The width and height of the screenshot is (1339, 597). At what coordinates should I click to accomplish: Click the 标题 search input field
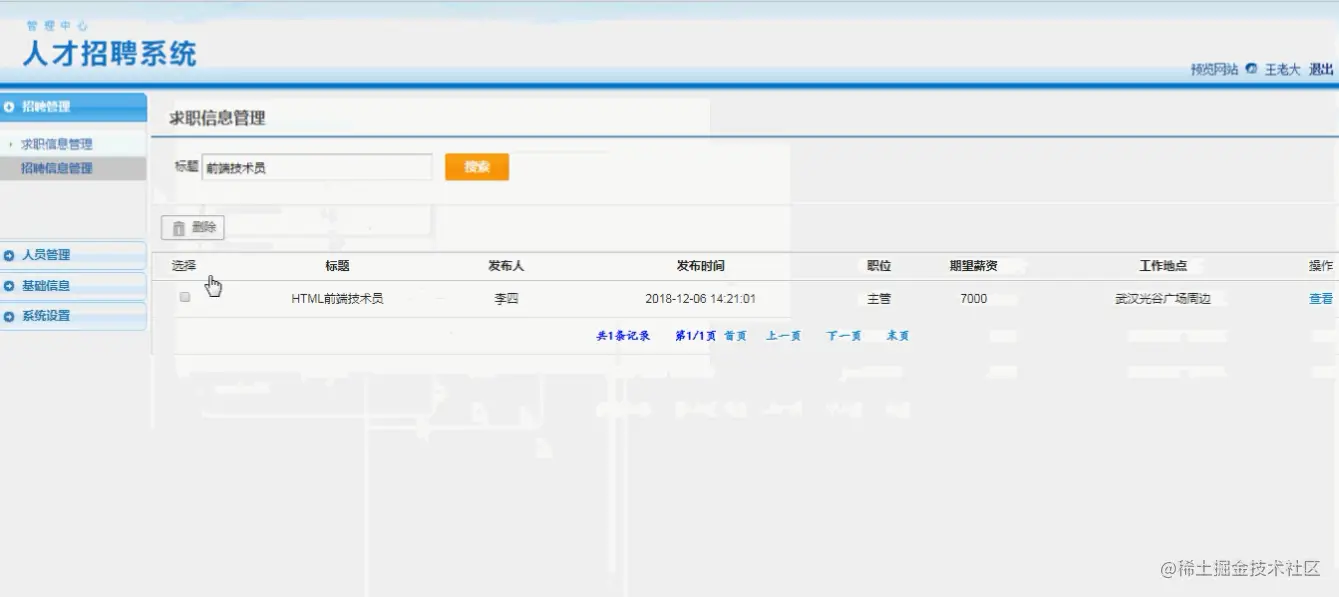point(317,167)
